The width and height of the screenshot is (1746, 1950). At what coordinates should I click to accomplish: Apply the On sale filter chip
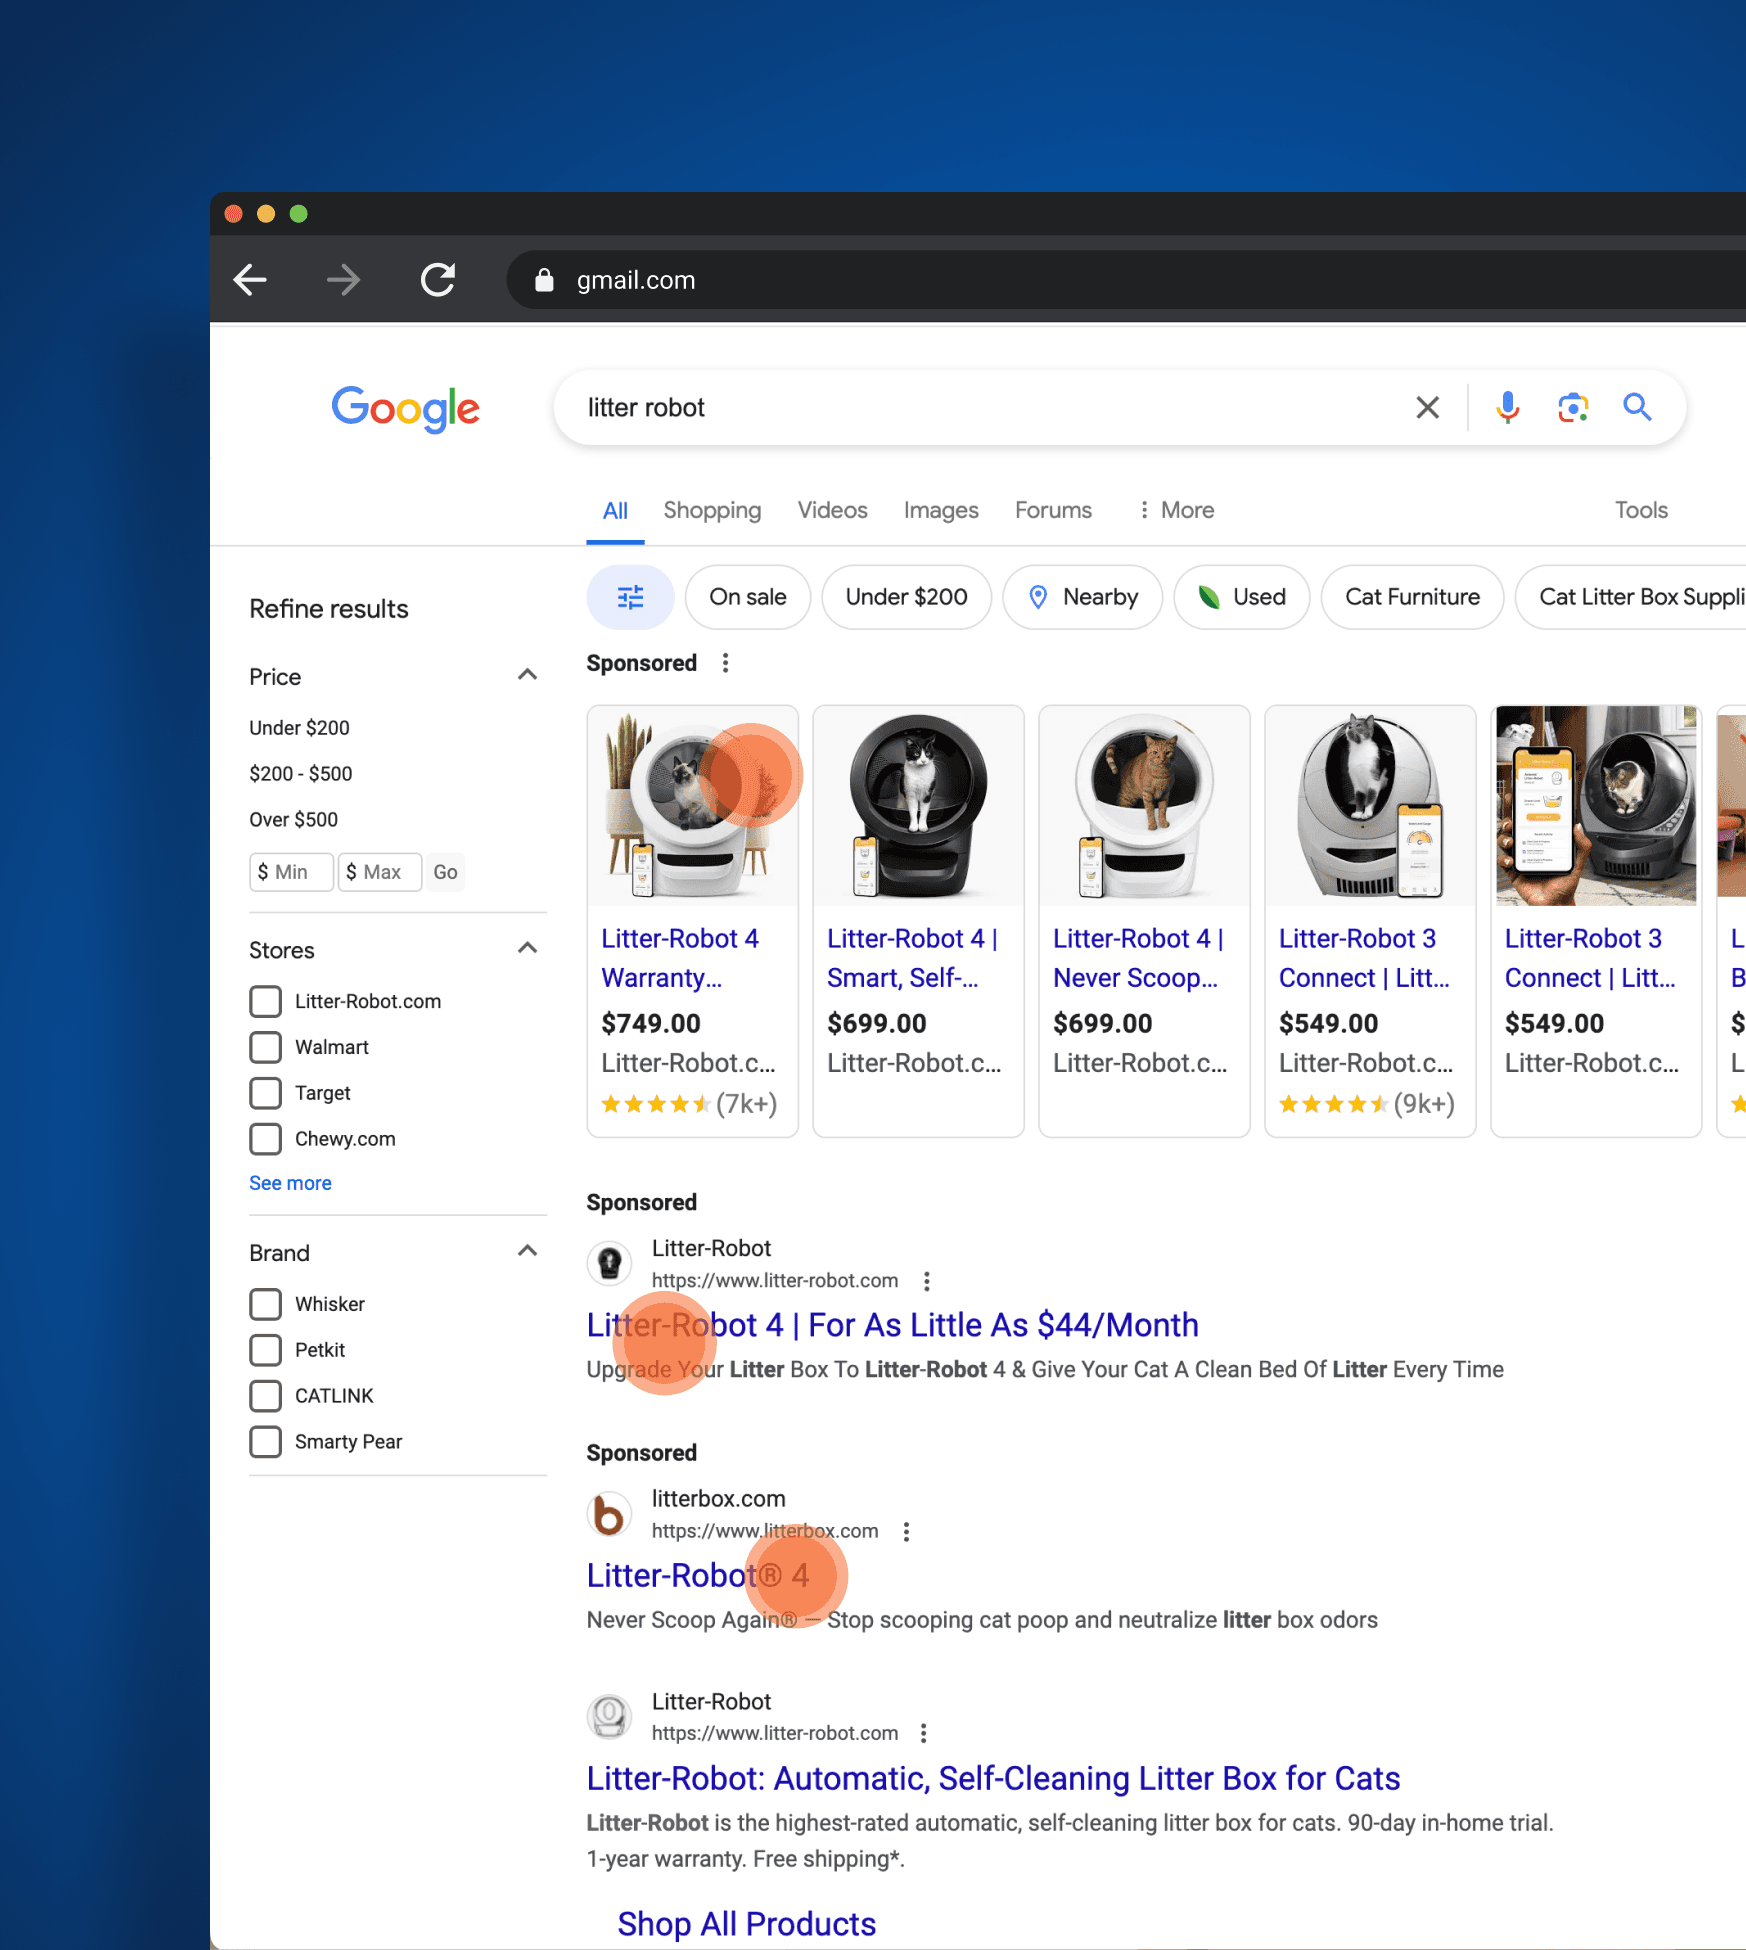pyautogui.click(x=748, y=597)
